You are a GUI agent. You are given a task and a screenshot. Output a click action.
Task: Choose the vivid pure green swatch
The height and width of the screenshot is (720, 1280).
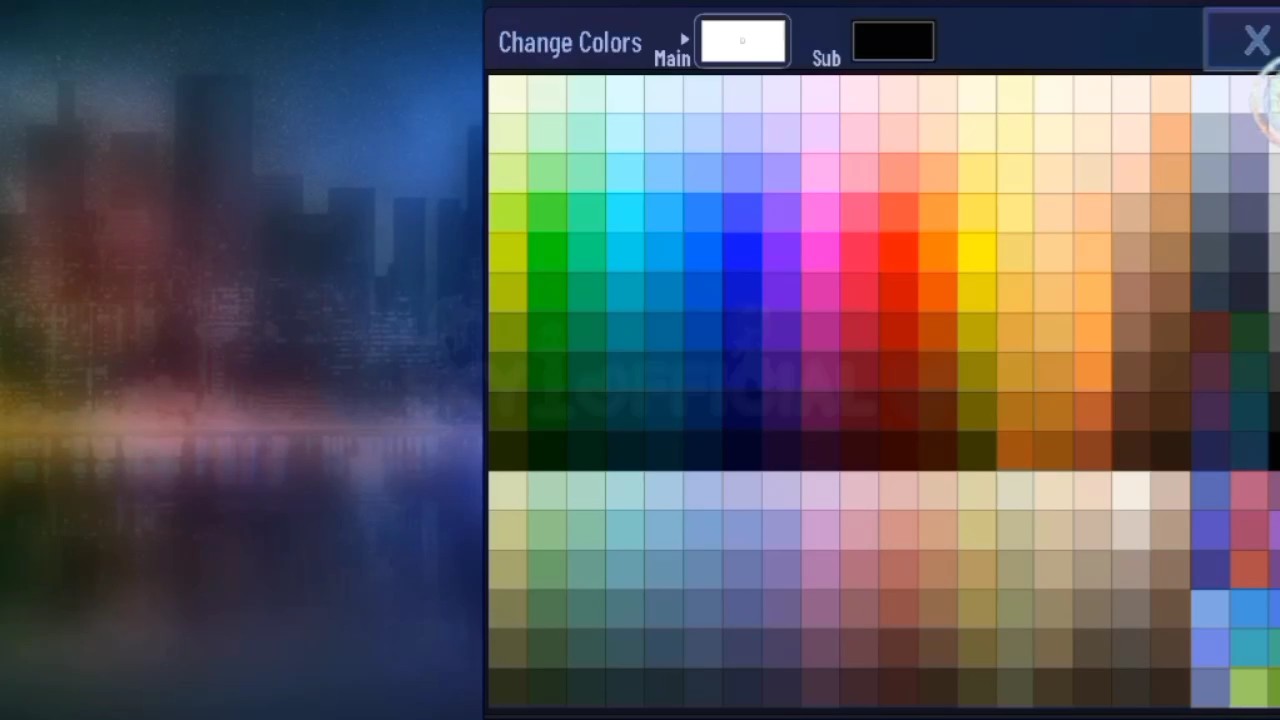547,252
